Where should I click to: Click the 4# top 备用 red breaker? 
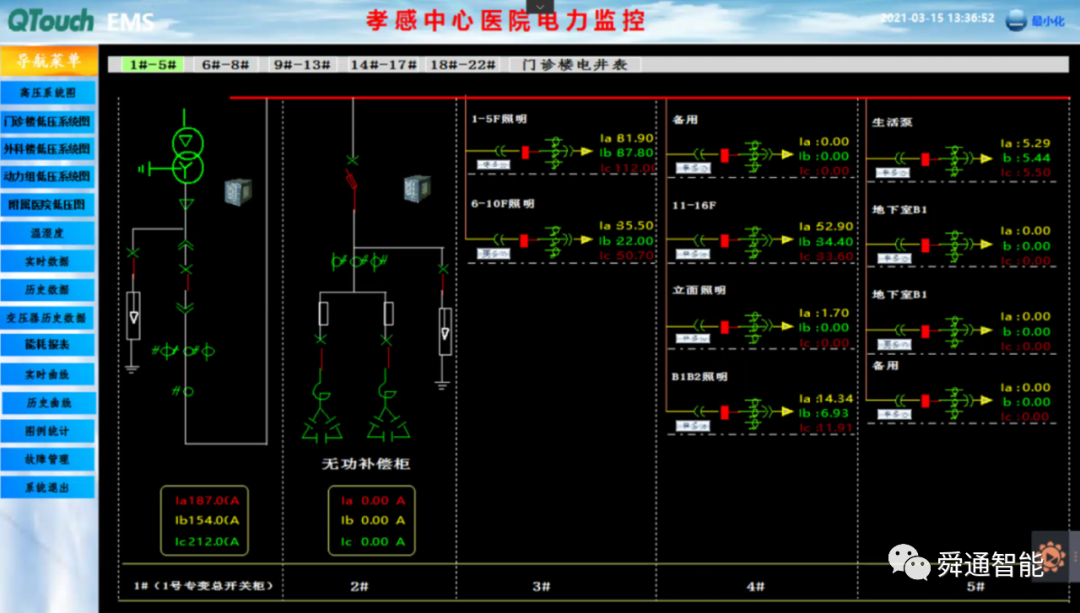click(725, 156)
